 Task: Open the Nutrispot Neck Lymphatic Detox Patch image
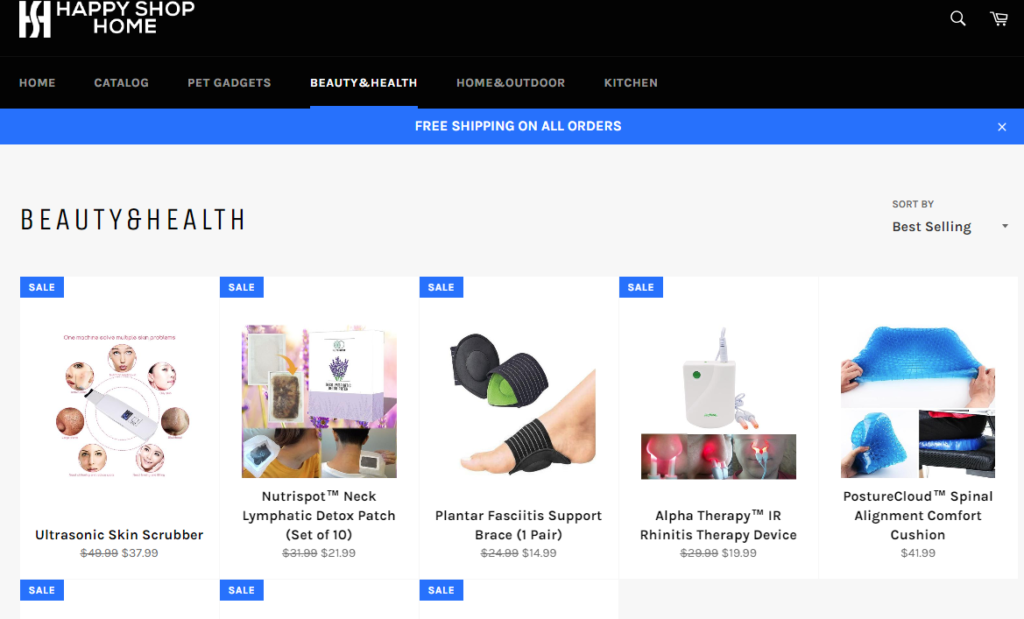pyautogui.click(x=319, y=402)
